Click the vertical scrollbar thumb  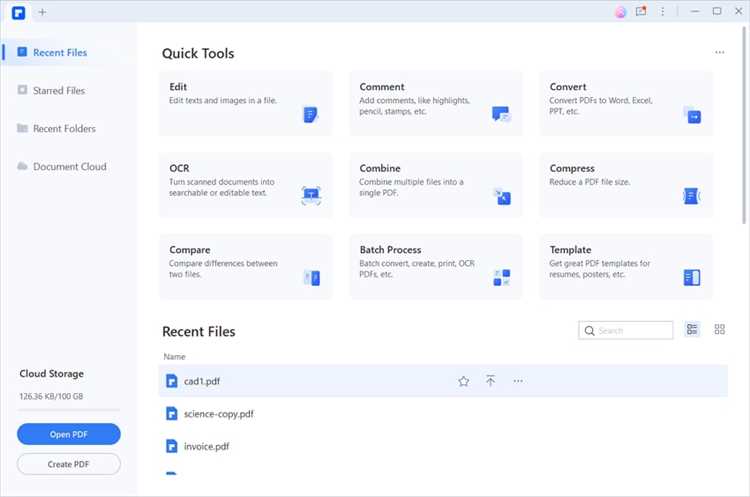[744, 124]
